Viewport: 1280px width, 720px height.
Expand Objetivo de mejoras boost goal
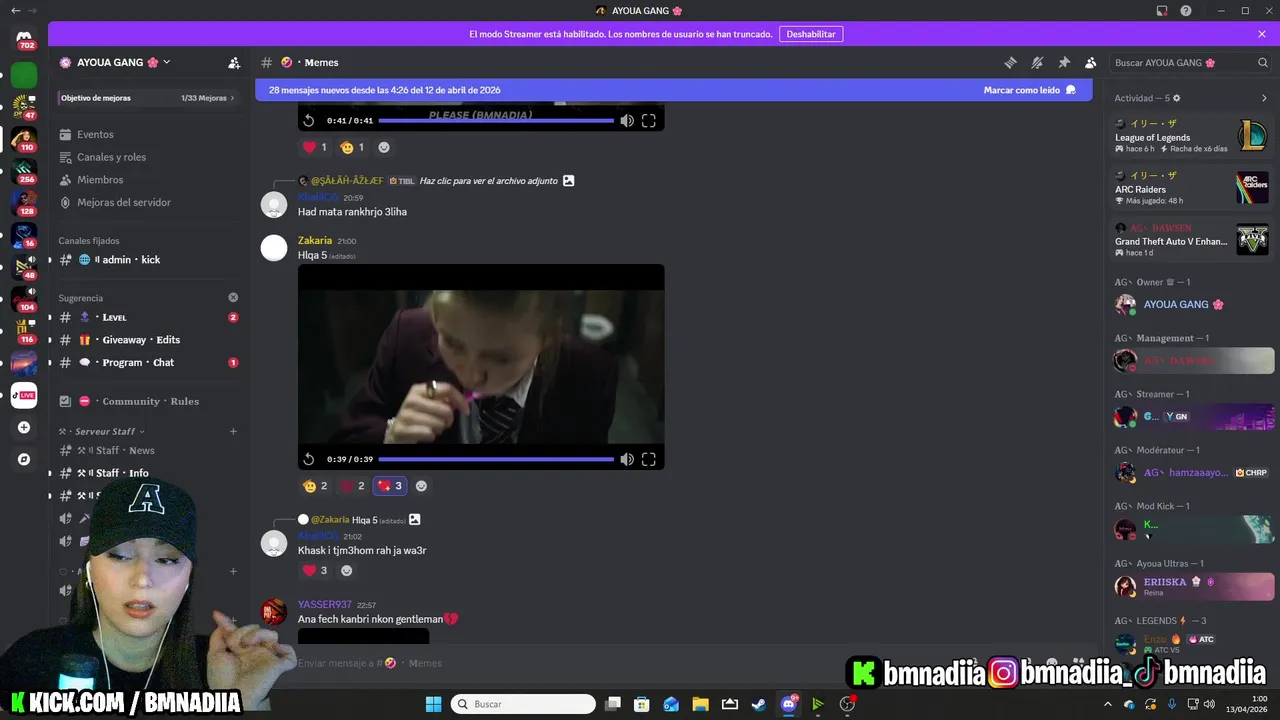148,98
